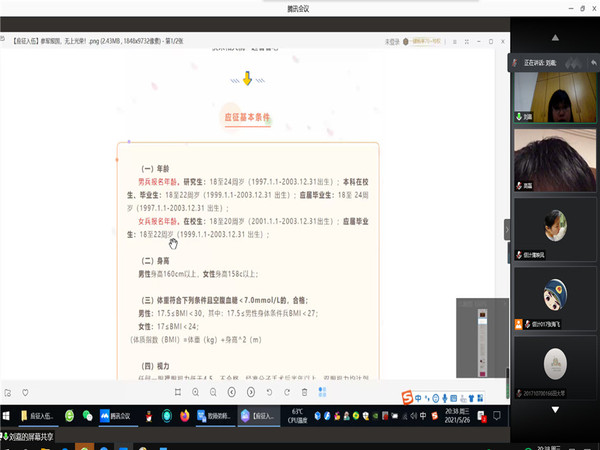Open the Windows notification center icon

pyautogui.click(x=497, y=416)
